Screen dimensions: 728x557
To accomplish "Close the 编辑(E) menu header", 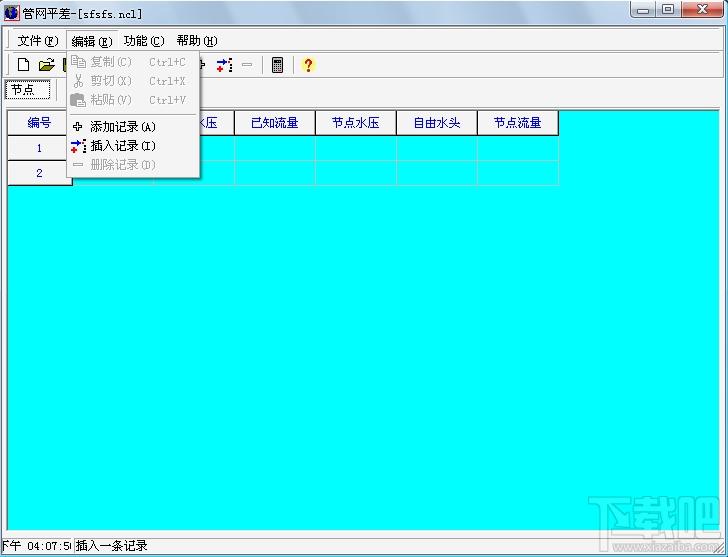I will pyautogui.click(x=92, y=41).
